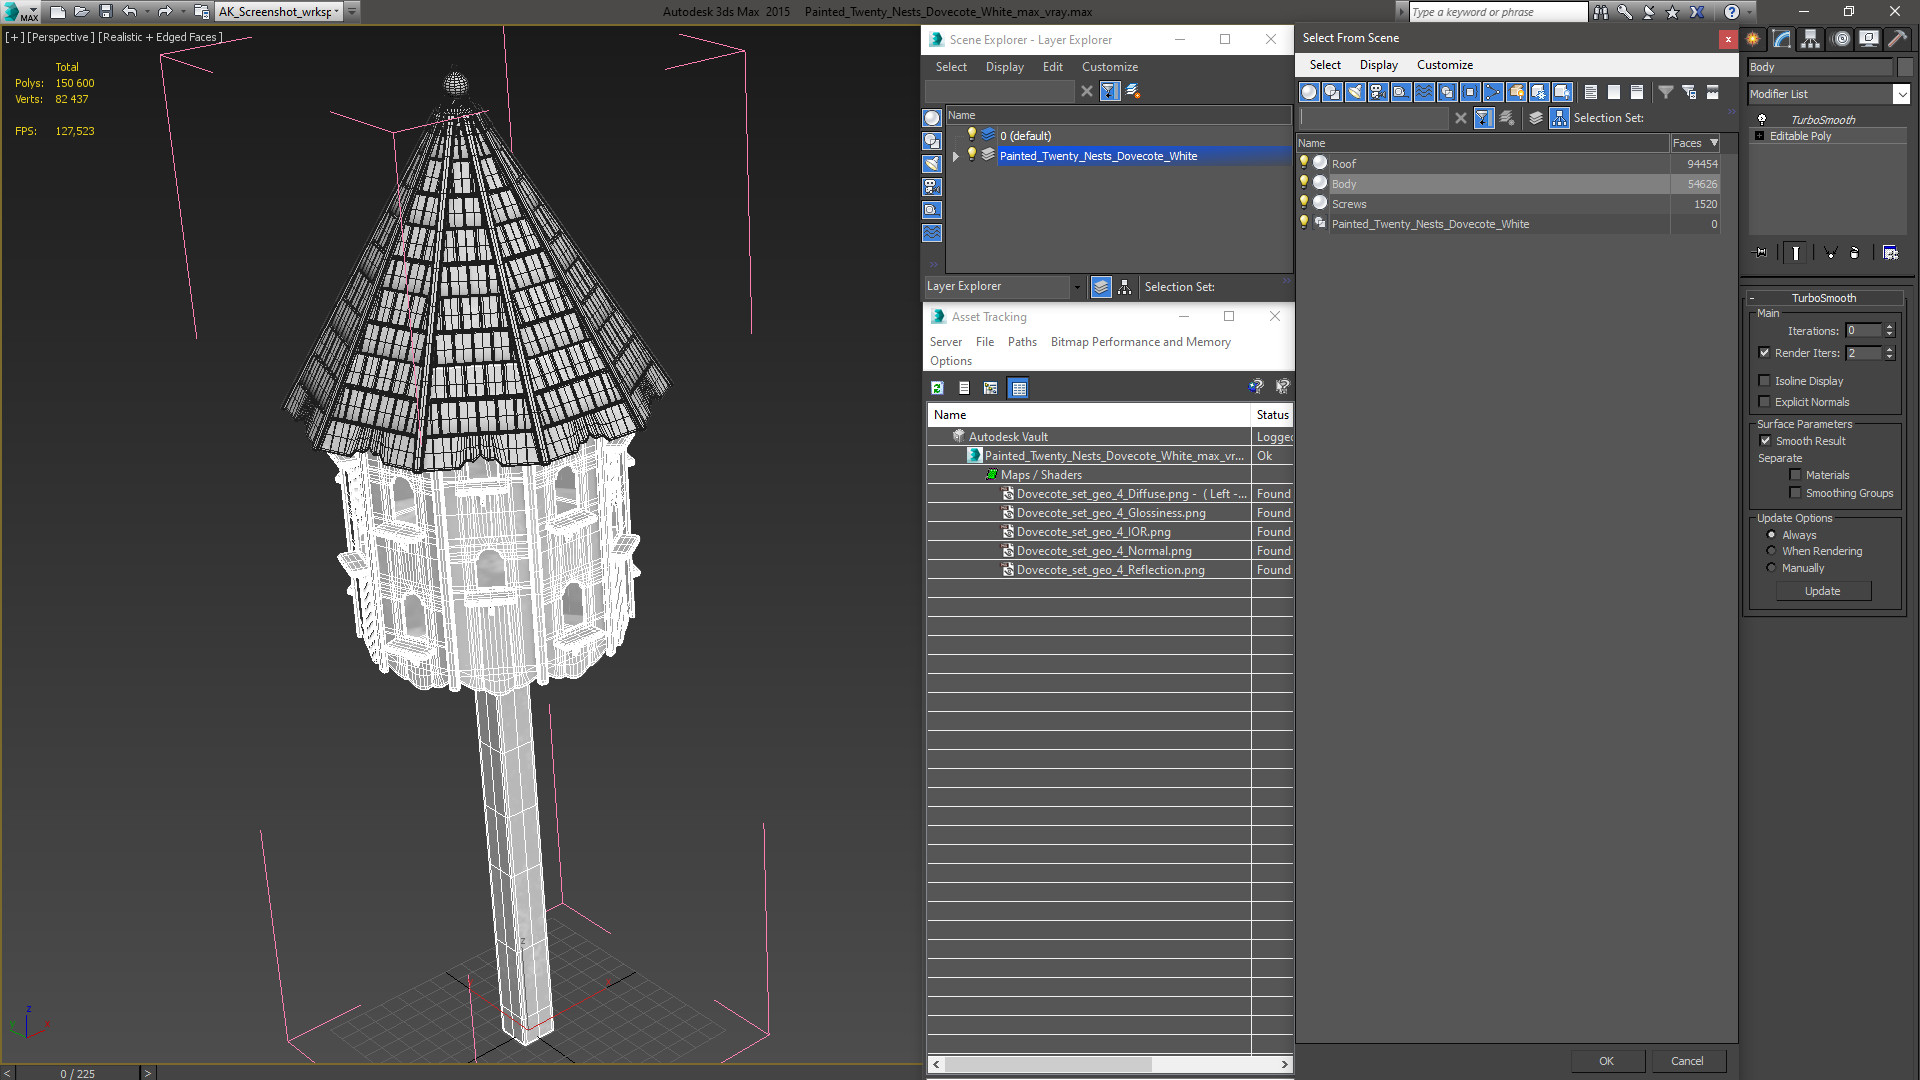Open Display menu in Select From Scene
1920x1080 pixels.
(1378, 65)
